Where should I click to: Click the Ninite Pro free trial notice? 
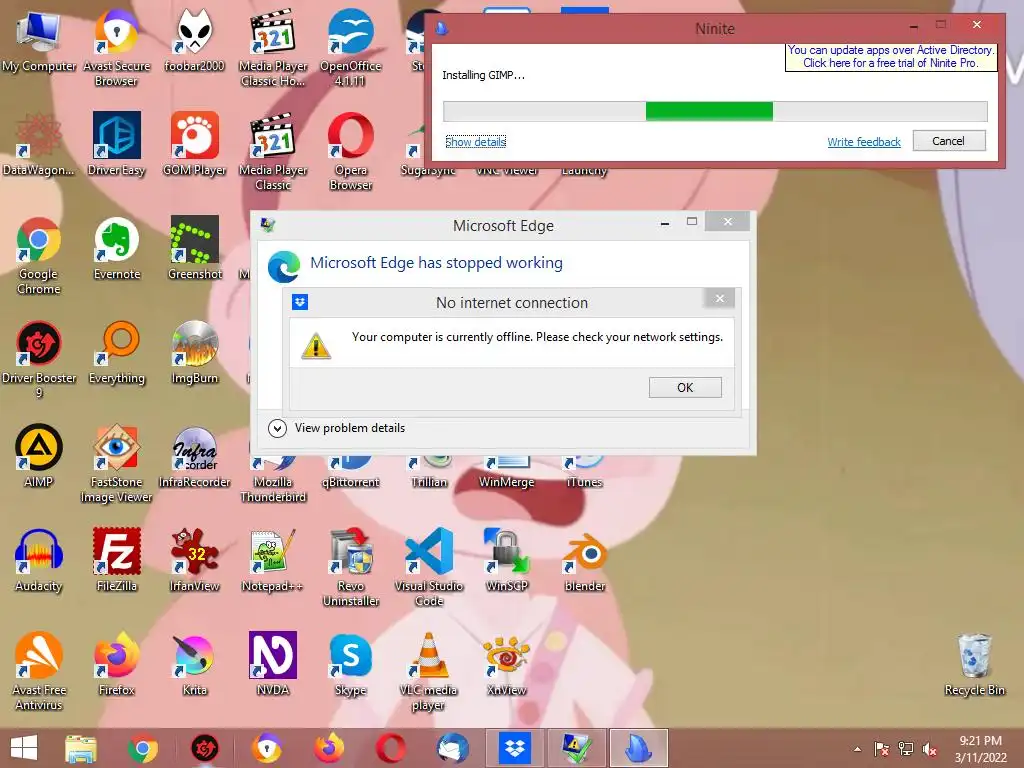[x=891, y=57]
